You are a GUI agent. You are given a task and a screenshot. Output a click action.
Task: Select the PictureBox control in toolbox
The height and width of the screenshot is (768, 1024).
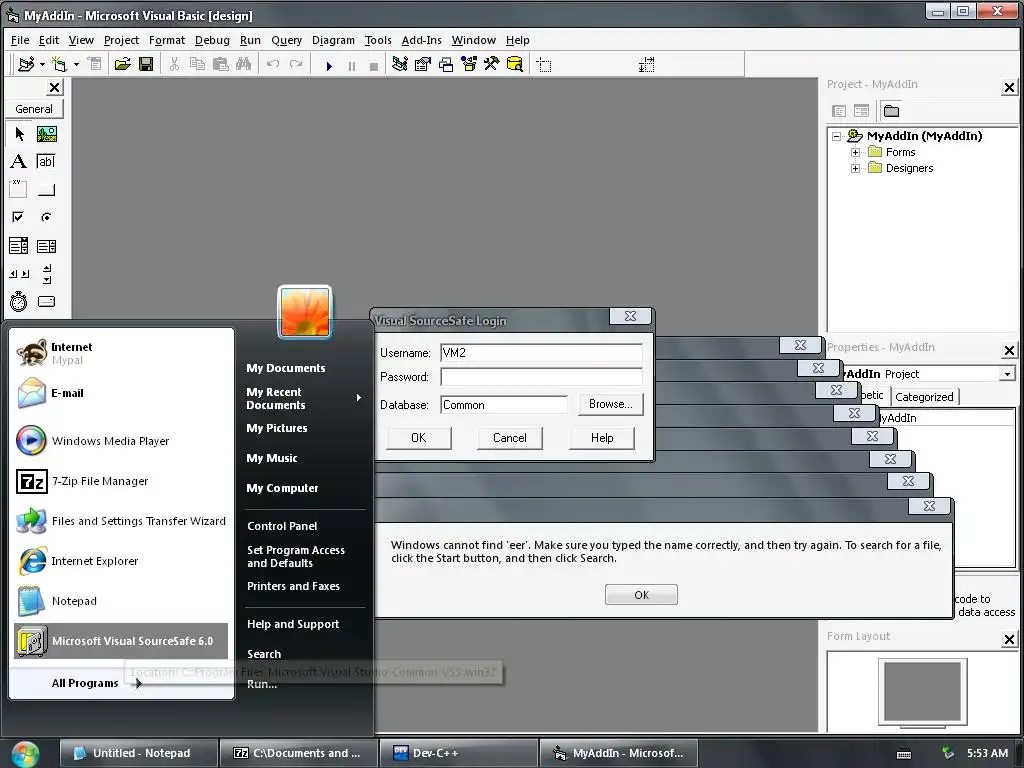(46, 134)
